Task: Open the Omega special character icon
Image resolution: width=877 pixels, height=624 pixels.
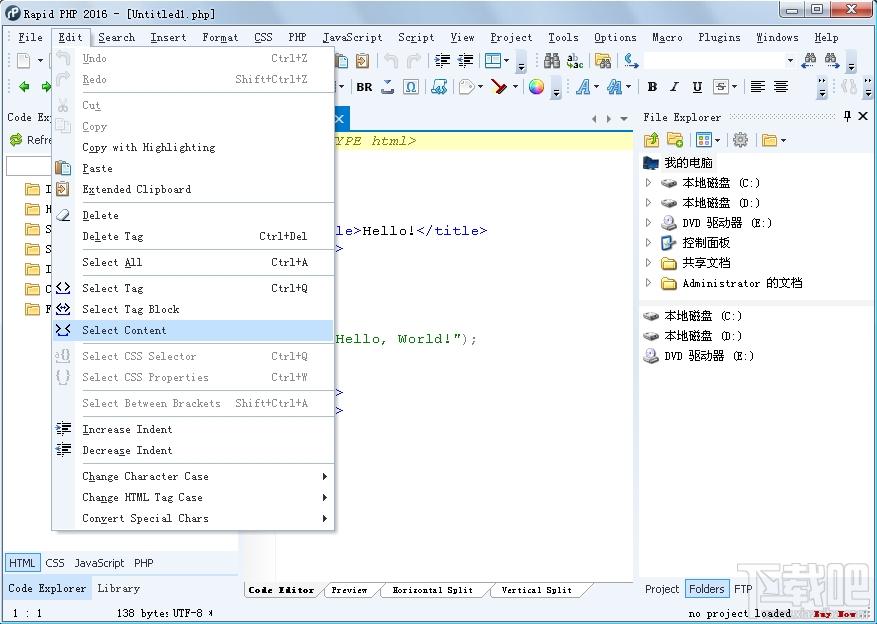Action: pos(411,87)
